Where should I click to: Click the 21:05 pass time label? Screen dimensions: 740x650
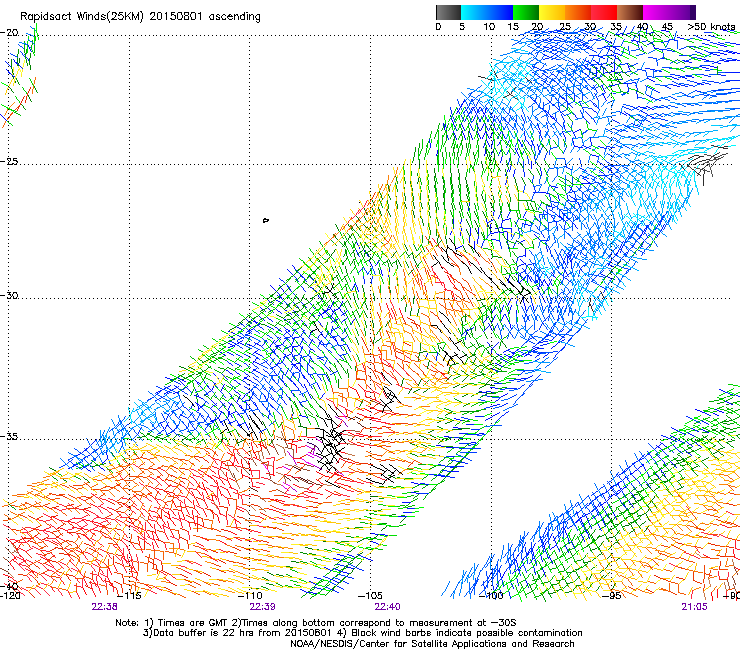[x=694, y=607]
